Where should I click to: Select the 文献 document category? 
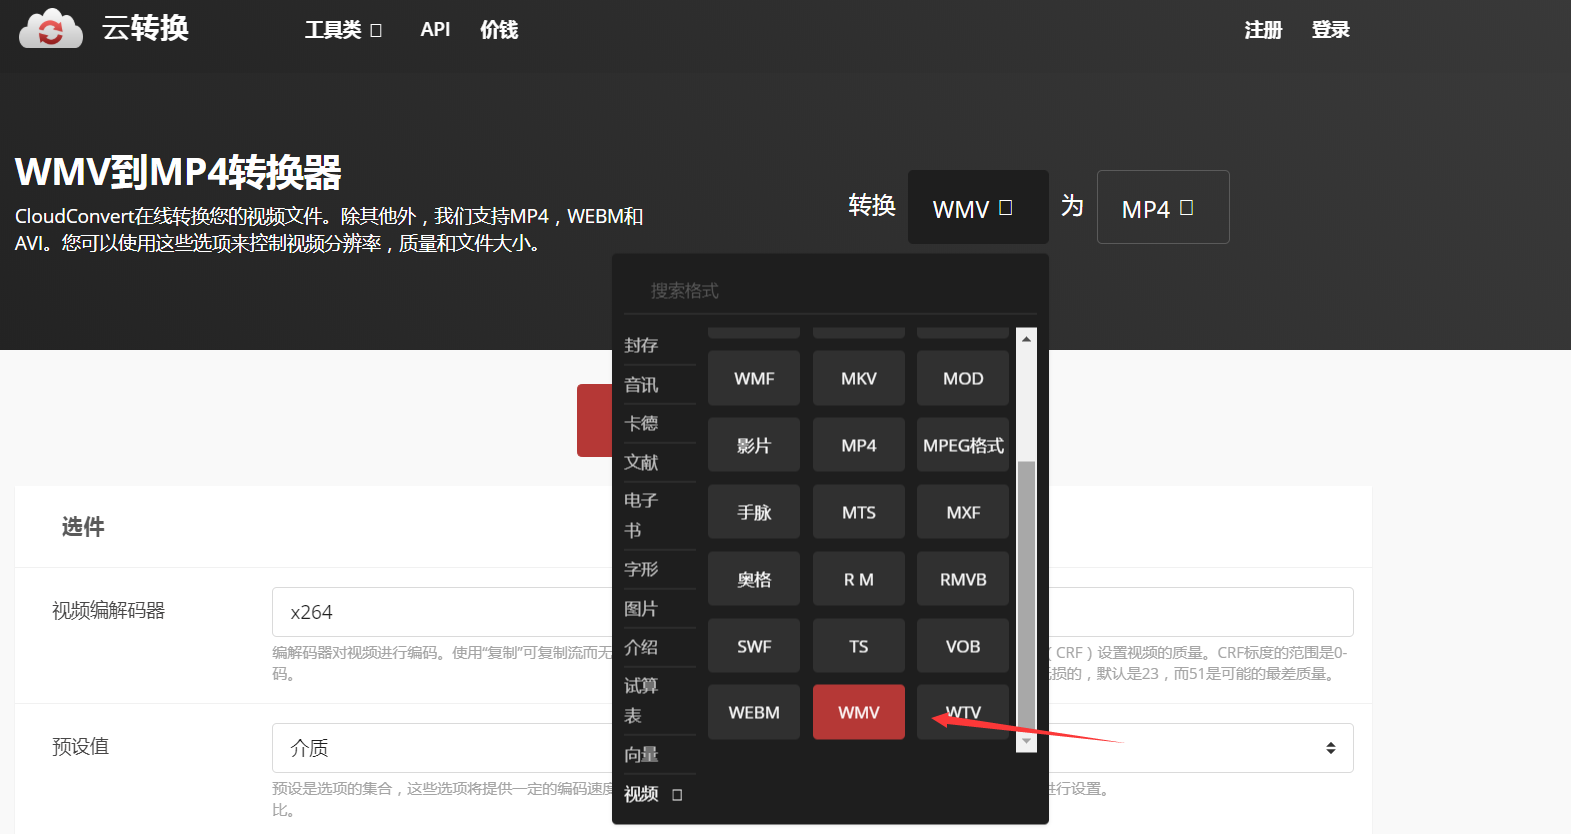[641, 462]
